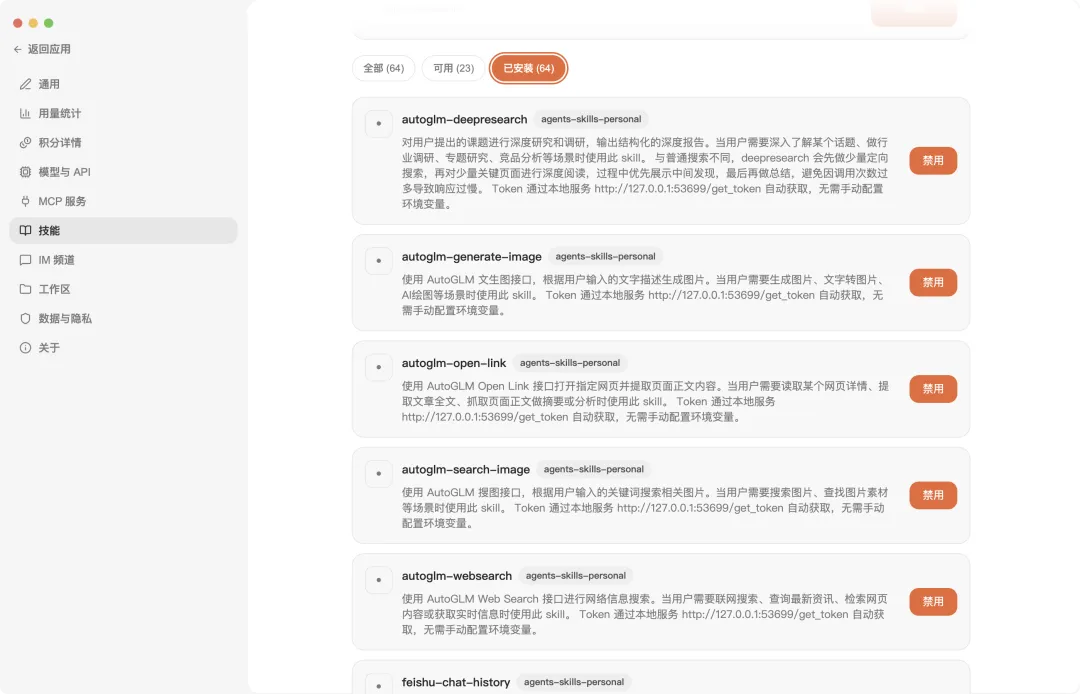The width and height of the screenshot is (1080, 694).
Task: Click the autoglm-websearch skill title
Action: [457, 576]
